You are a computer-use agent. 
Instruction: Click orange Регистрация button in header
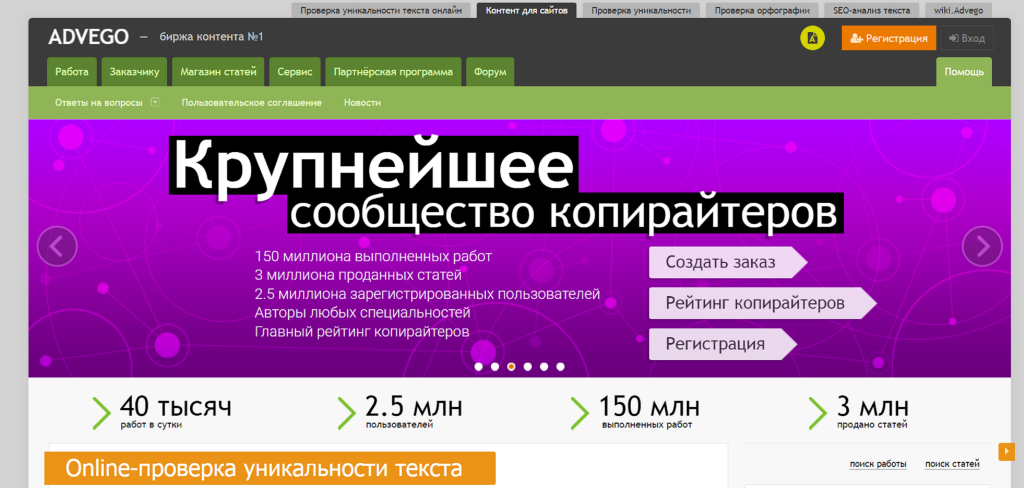[889, 38]
